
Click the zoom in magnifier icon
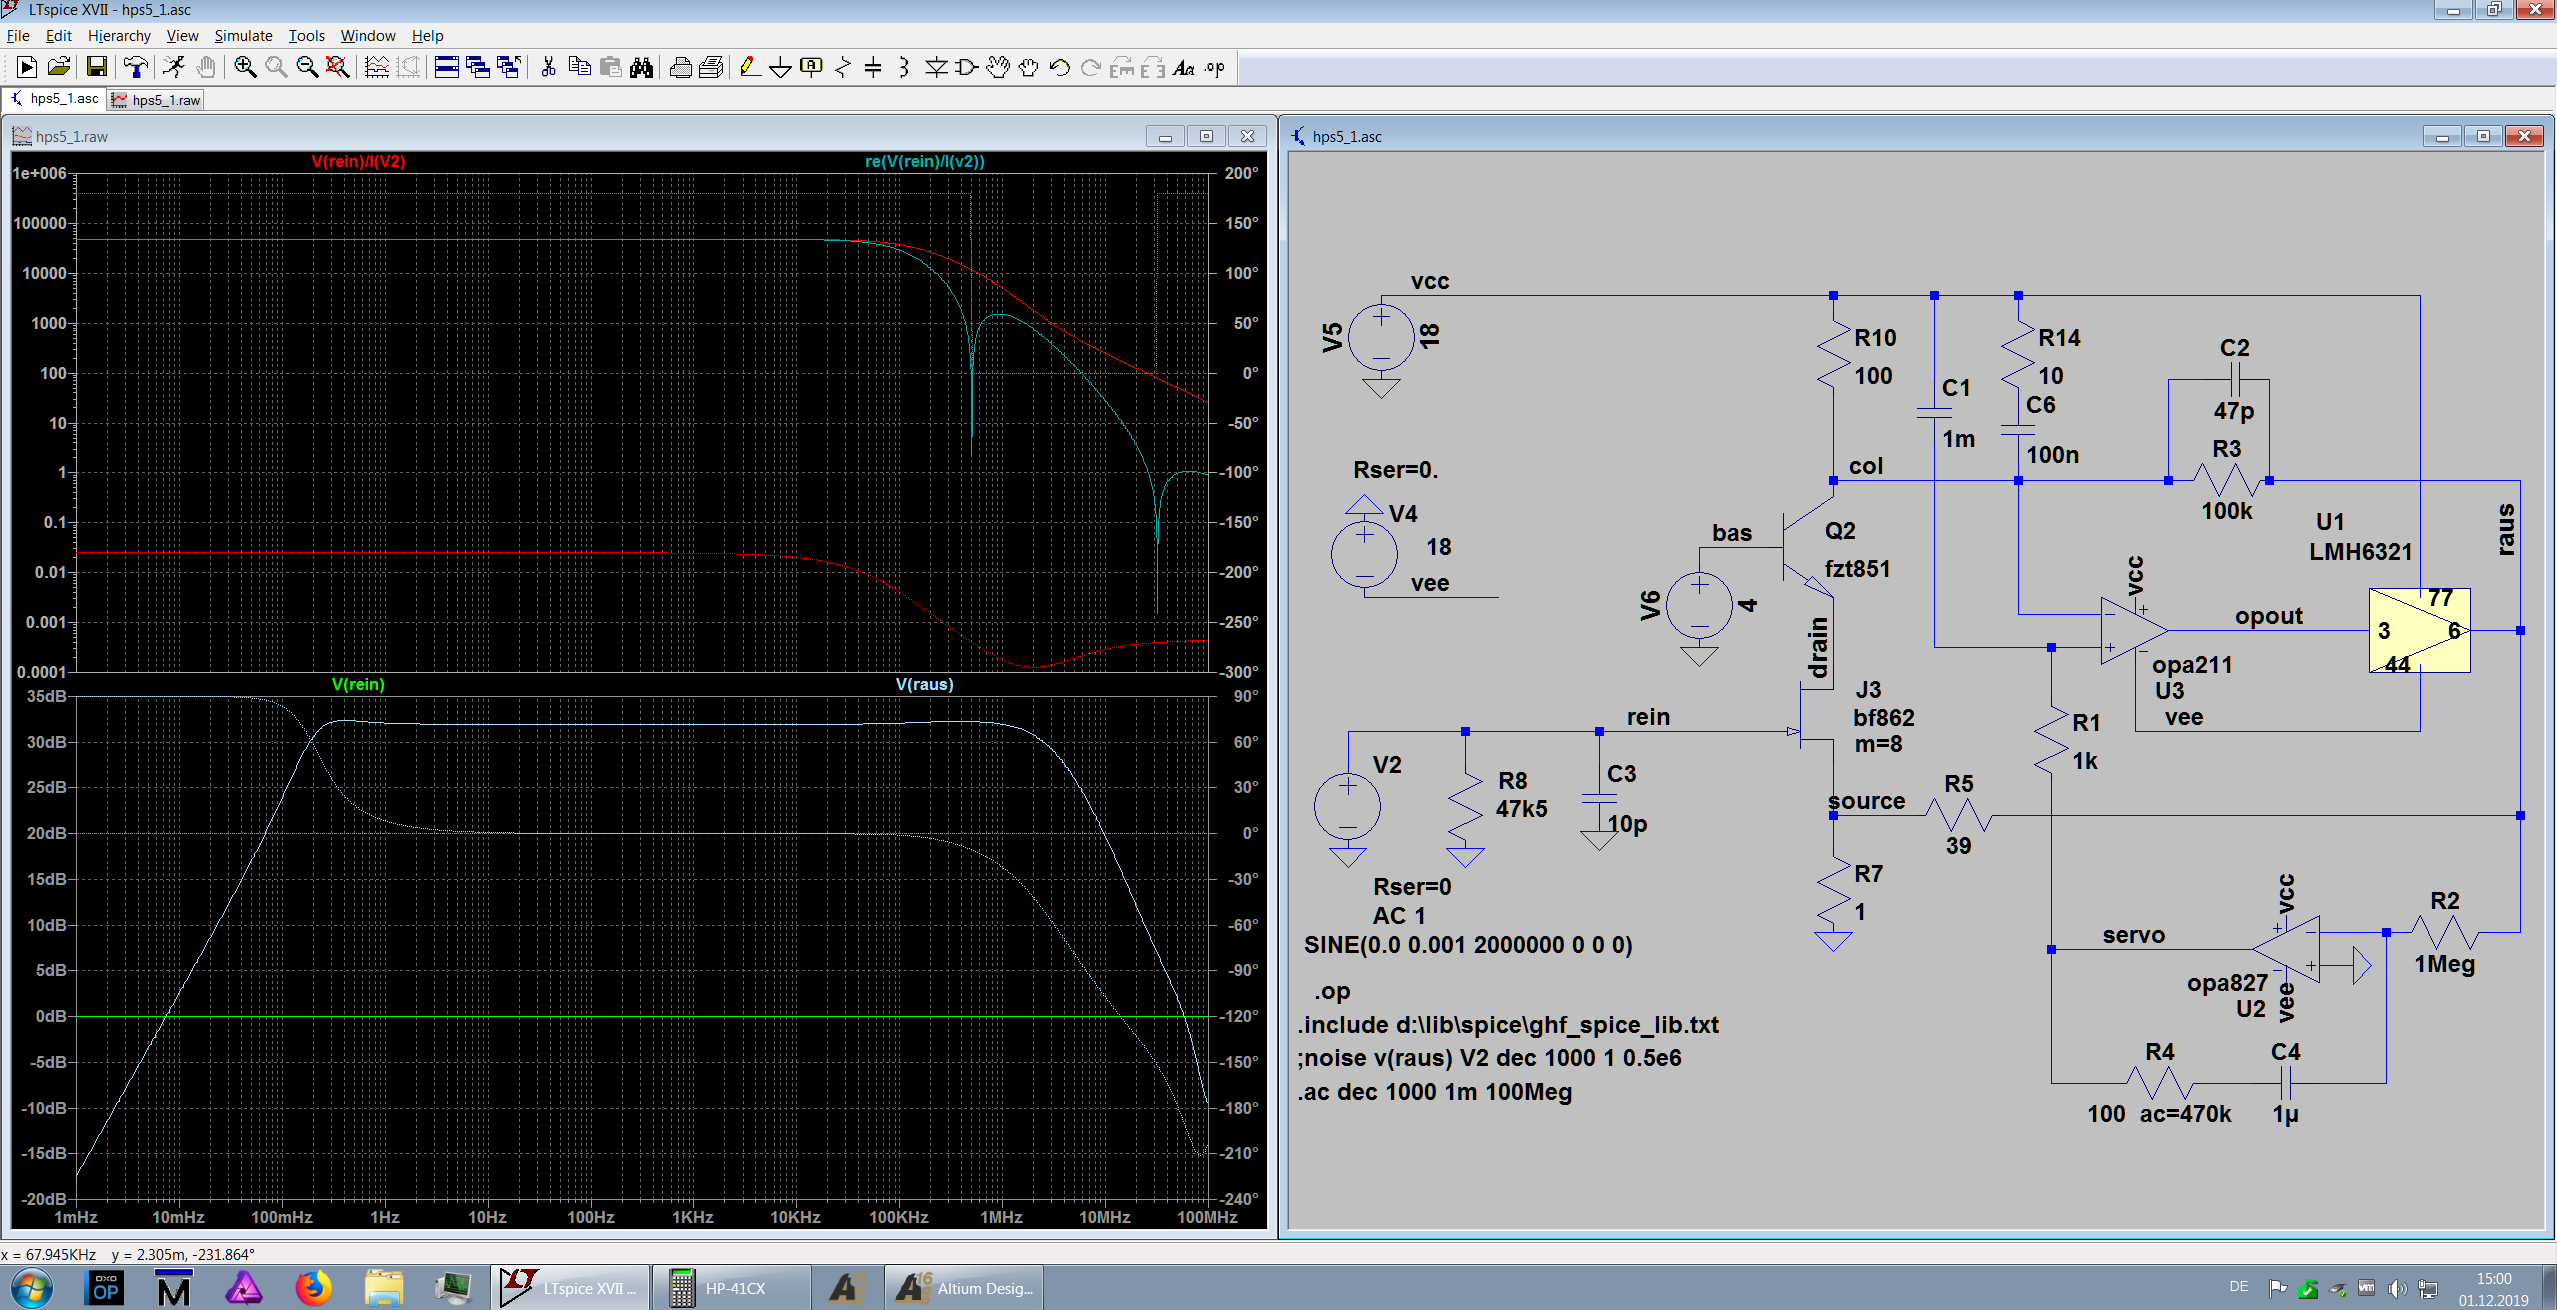click(x=245, y=67)
